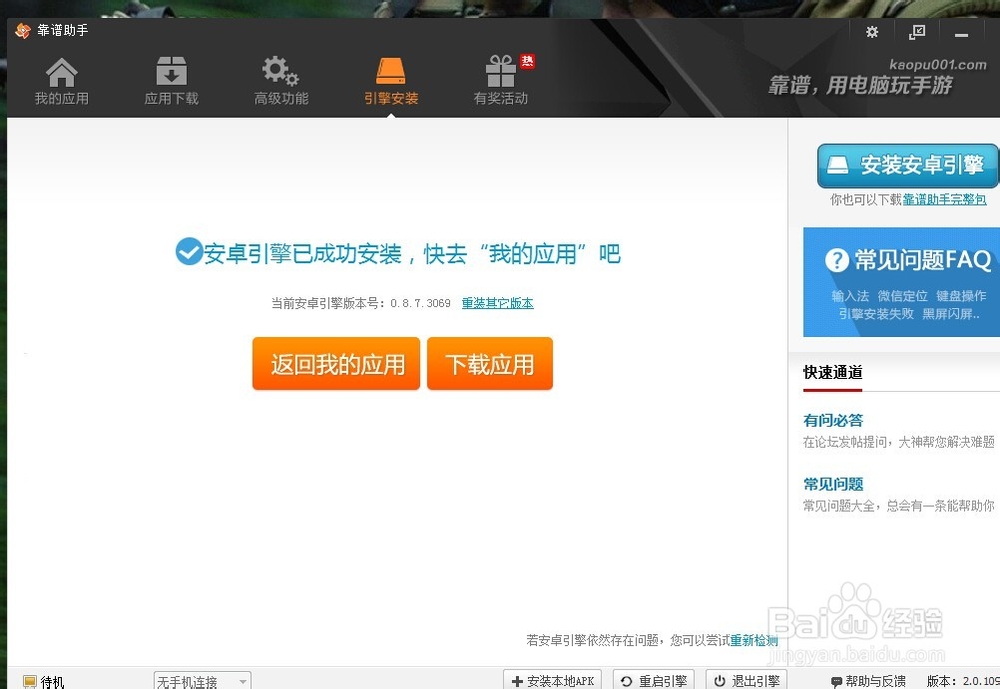Click the 安装本地APK button
The height and width of the screenshot is (689, 1000).
pos(552,681)
